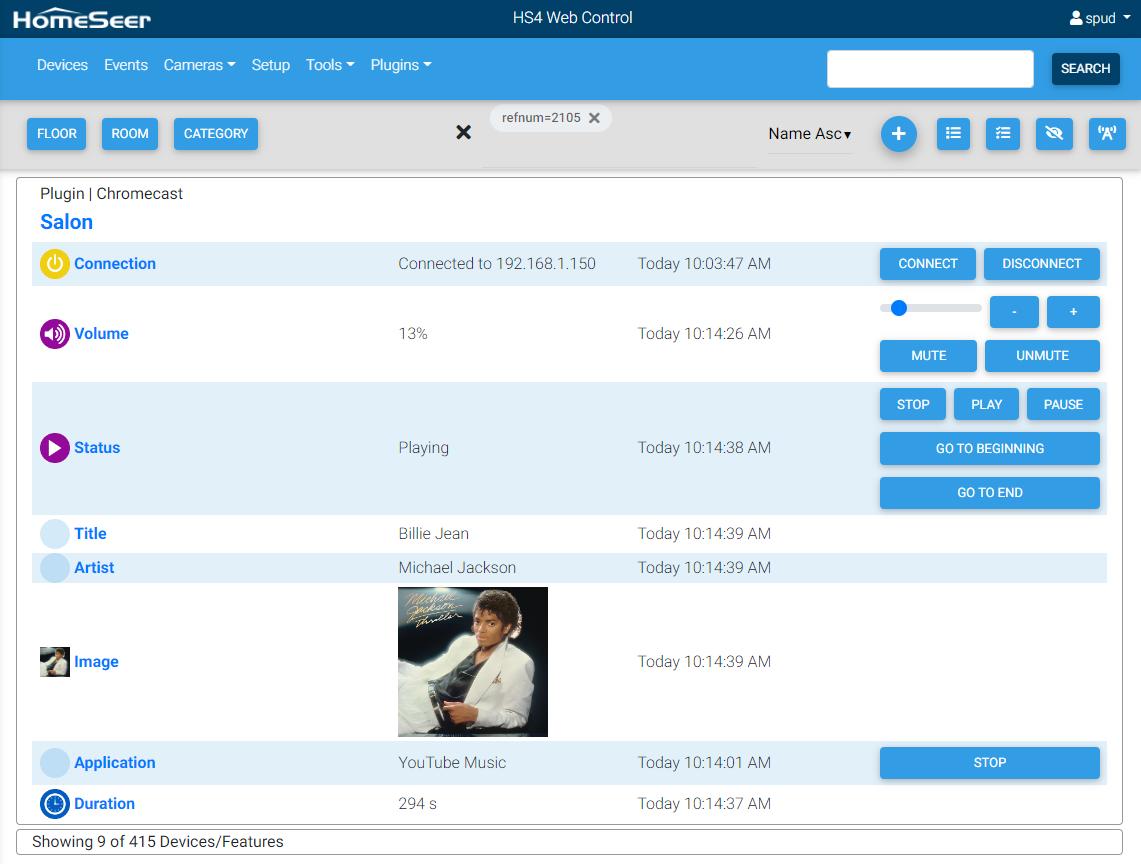Clear all filters with the black X
Screen dimensions: 1141x864
[463, 132]
